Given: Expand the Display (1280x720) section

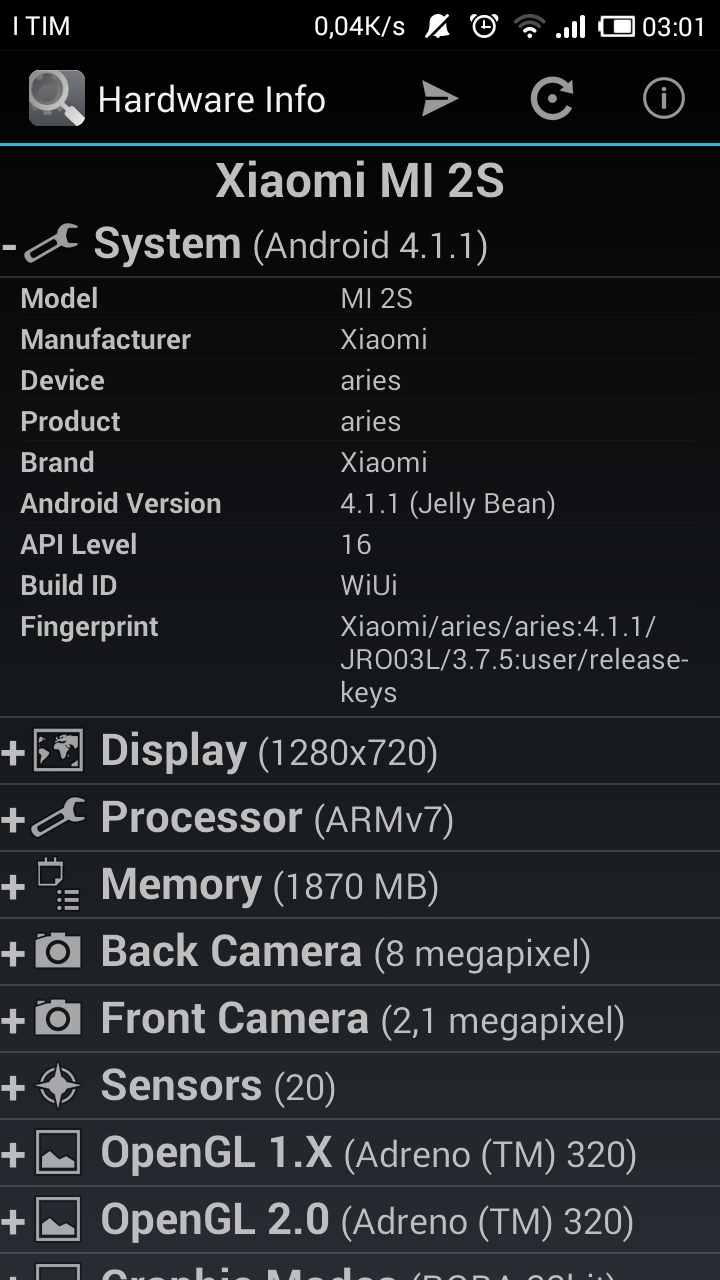Looking at the screenshot, I should tap(360, 751).
